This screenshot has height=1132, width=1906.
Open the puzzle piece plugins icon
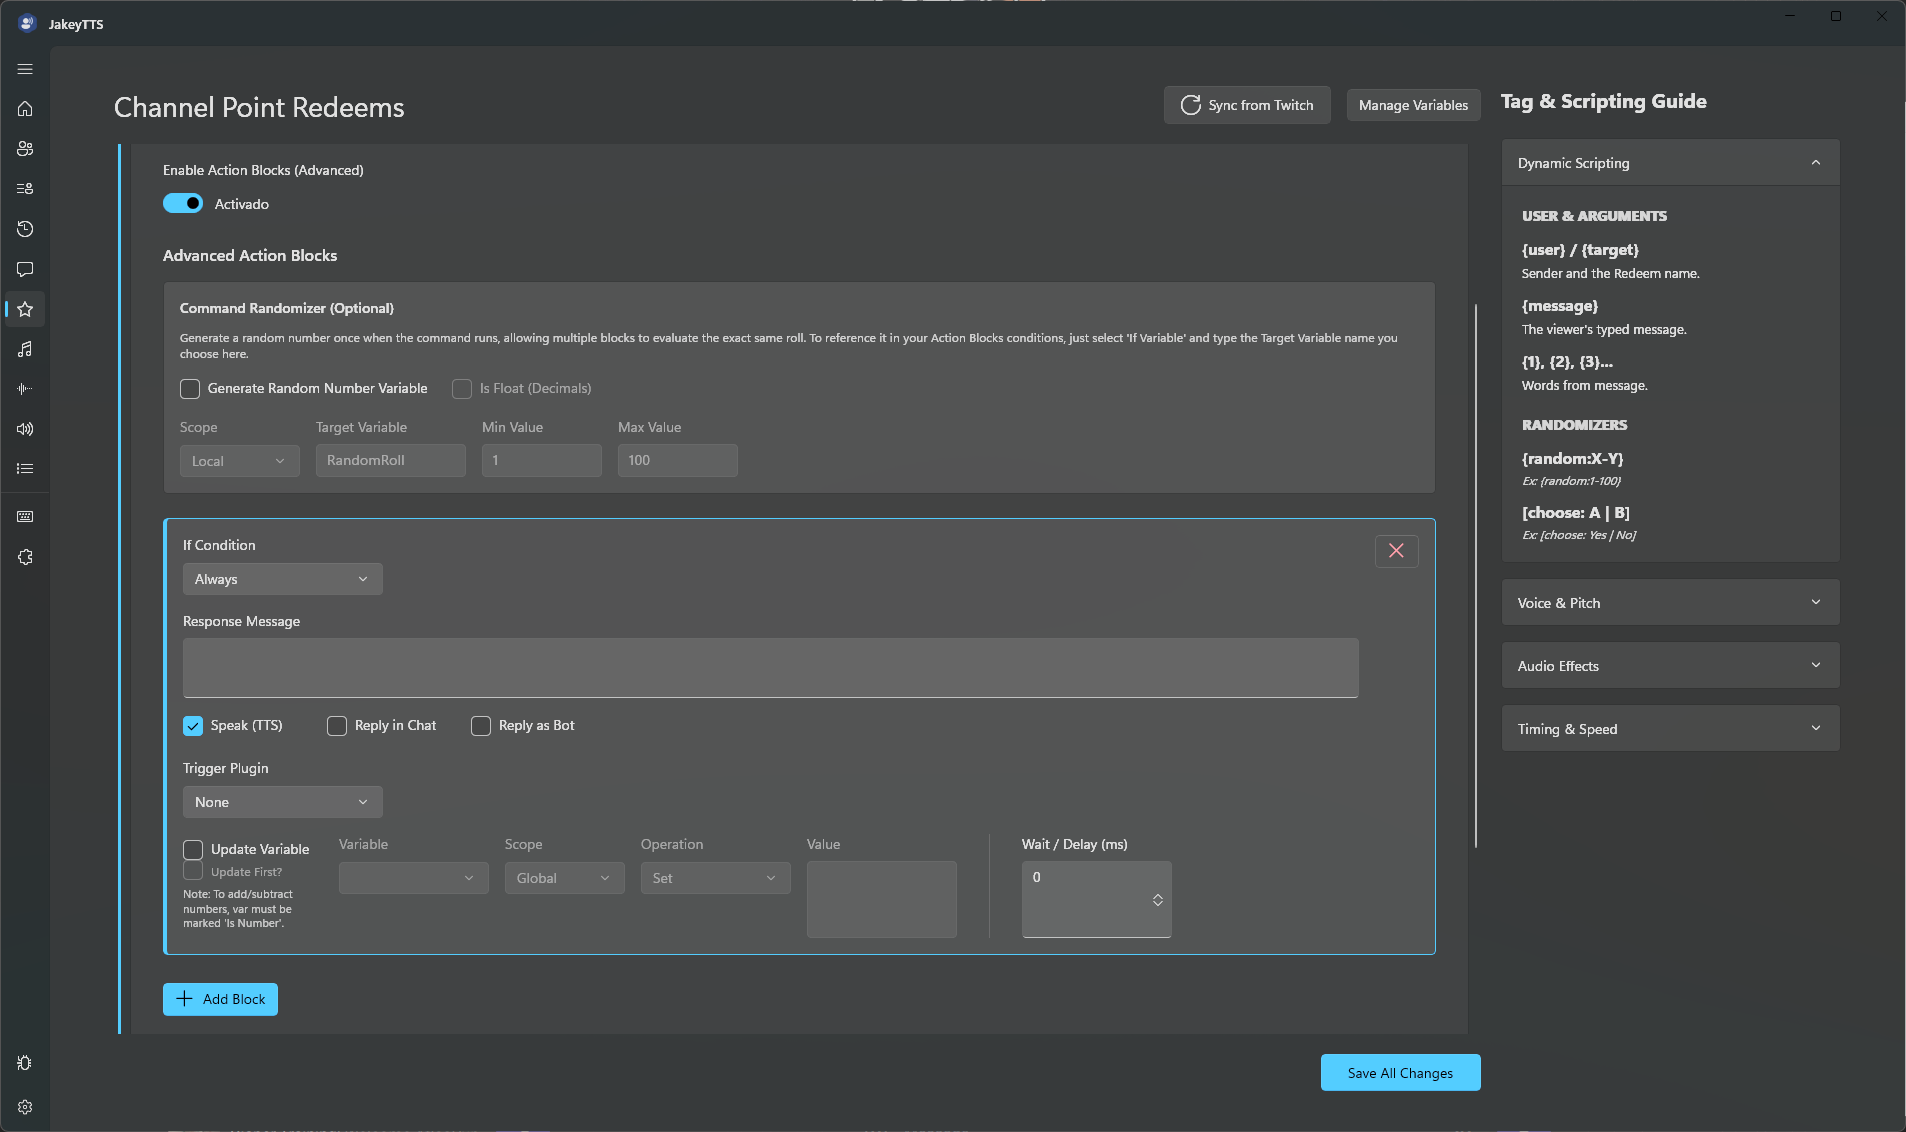[25, 557]
